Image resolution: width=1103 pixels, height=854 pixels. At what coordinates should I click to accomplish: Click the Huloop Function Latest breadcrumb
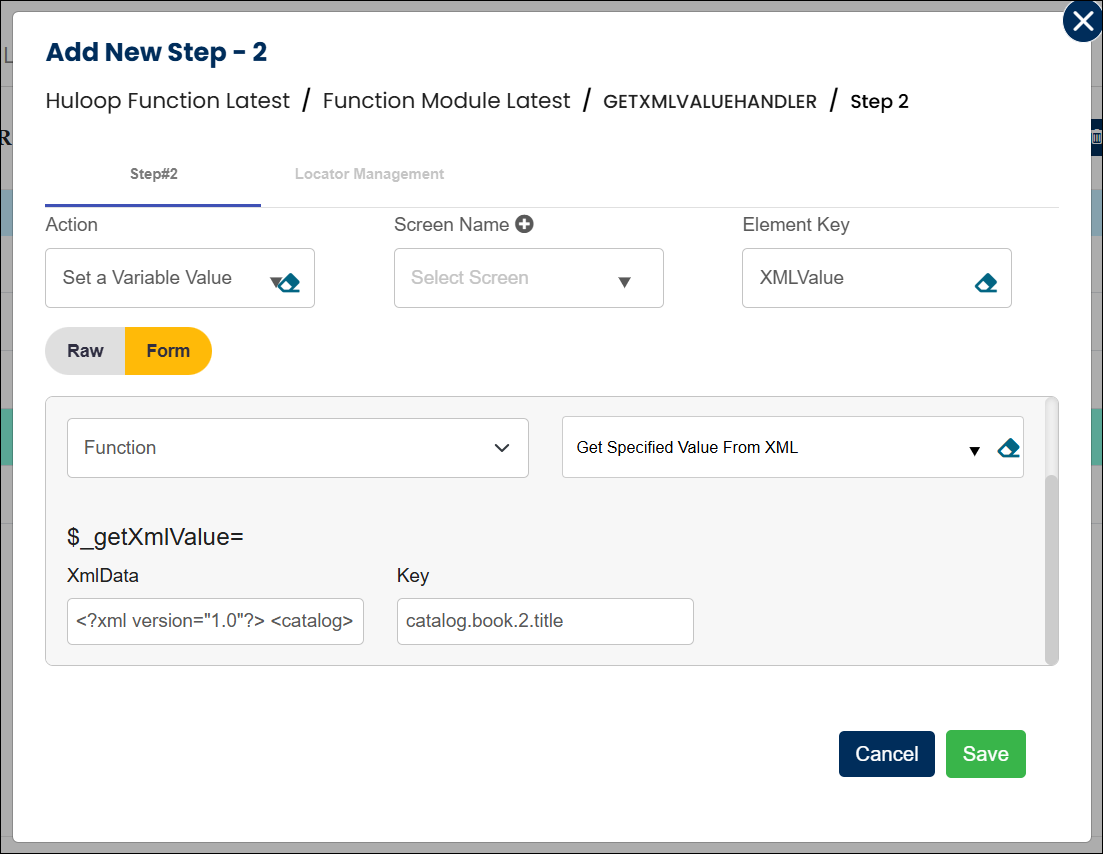tap(168, 101)
